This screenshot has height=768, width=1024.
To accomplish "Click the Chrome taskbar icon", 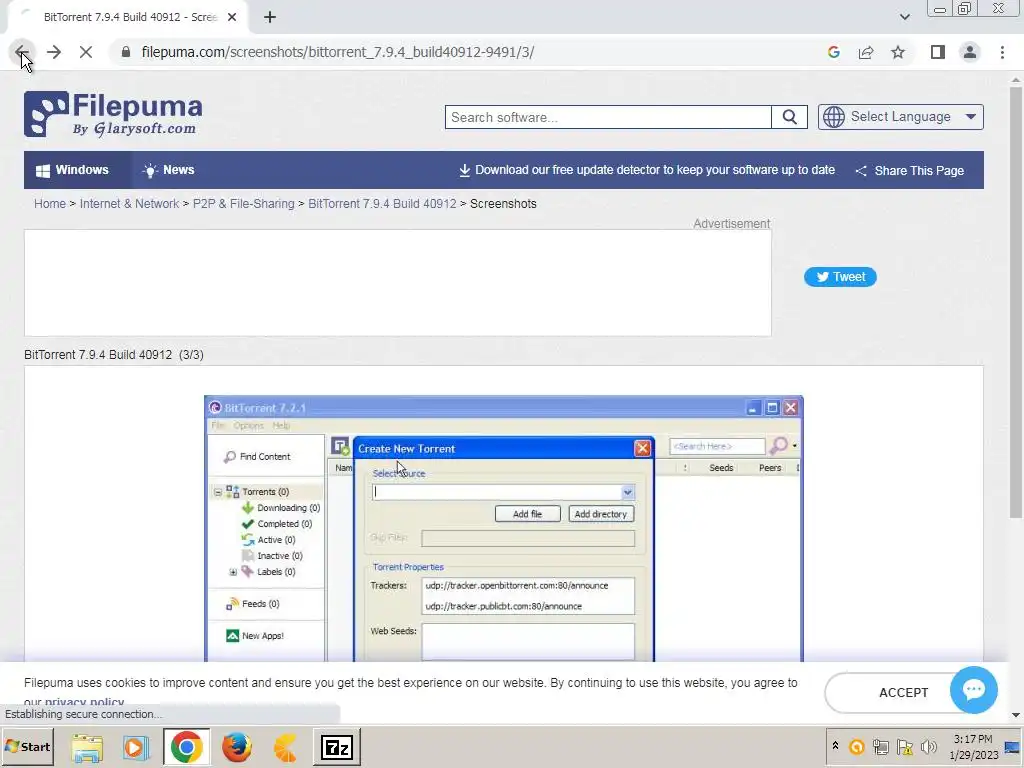I will tap(187, 747).
